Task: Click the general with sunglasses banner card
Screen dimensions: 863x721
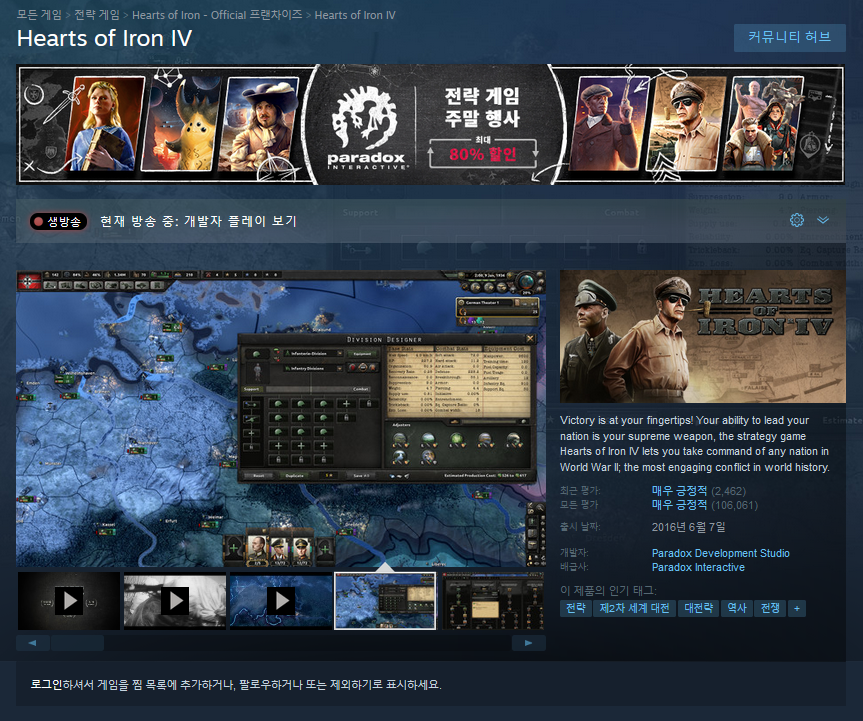Action: [x=685, y=123]
